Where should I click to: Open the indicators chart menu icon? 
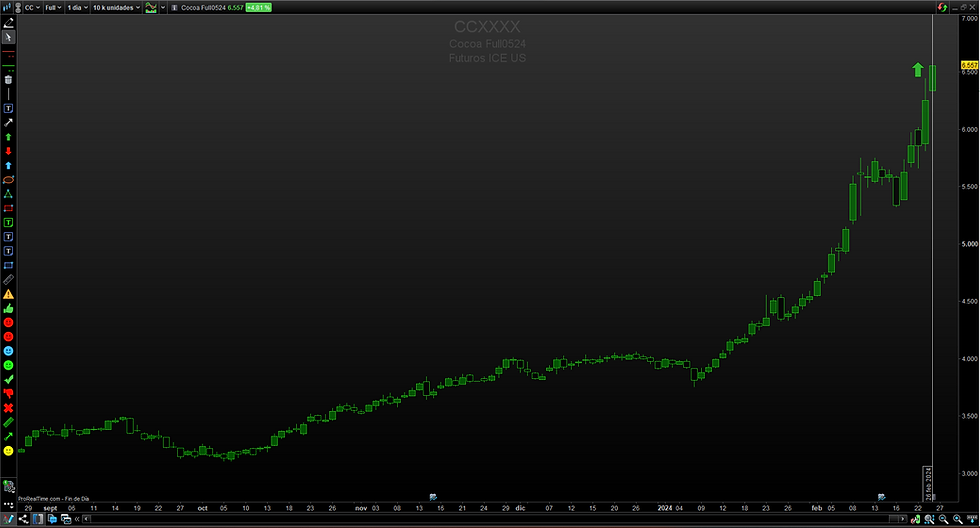(x=151, y=7)
